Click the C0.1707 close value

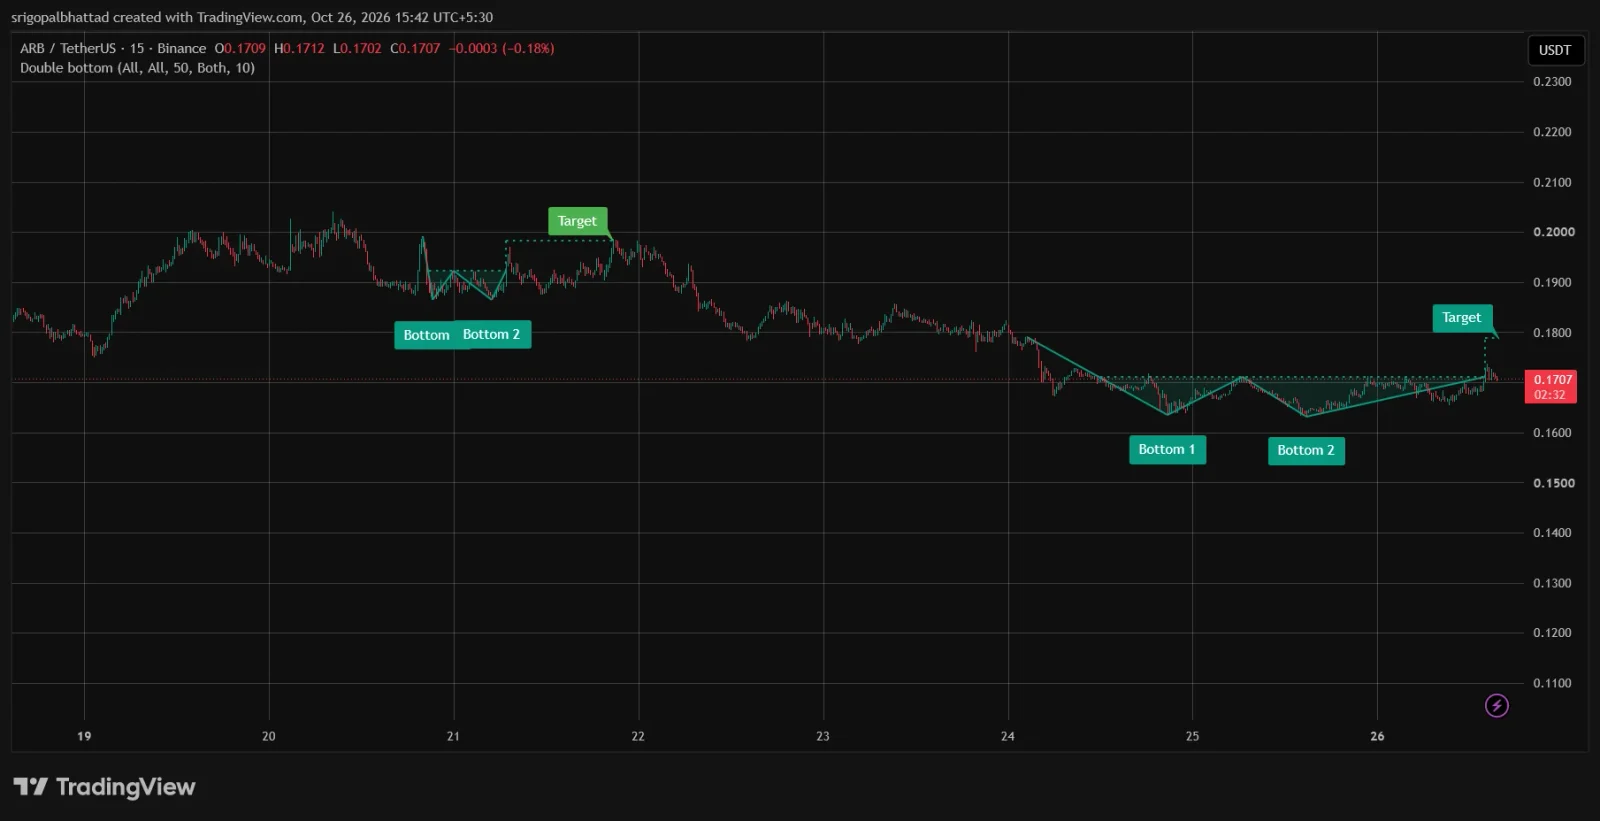point(415,48)
